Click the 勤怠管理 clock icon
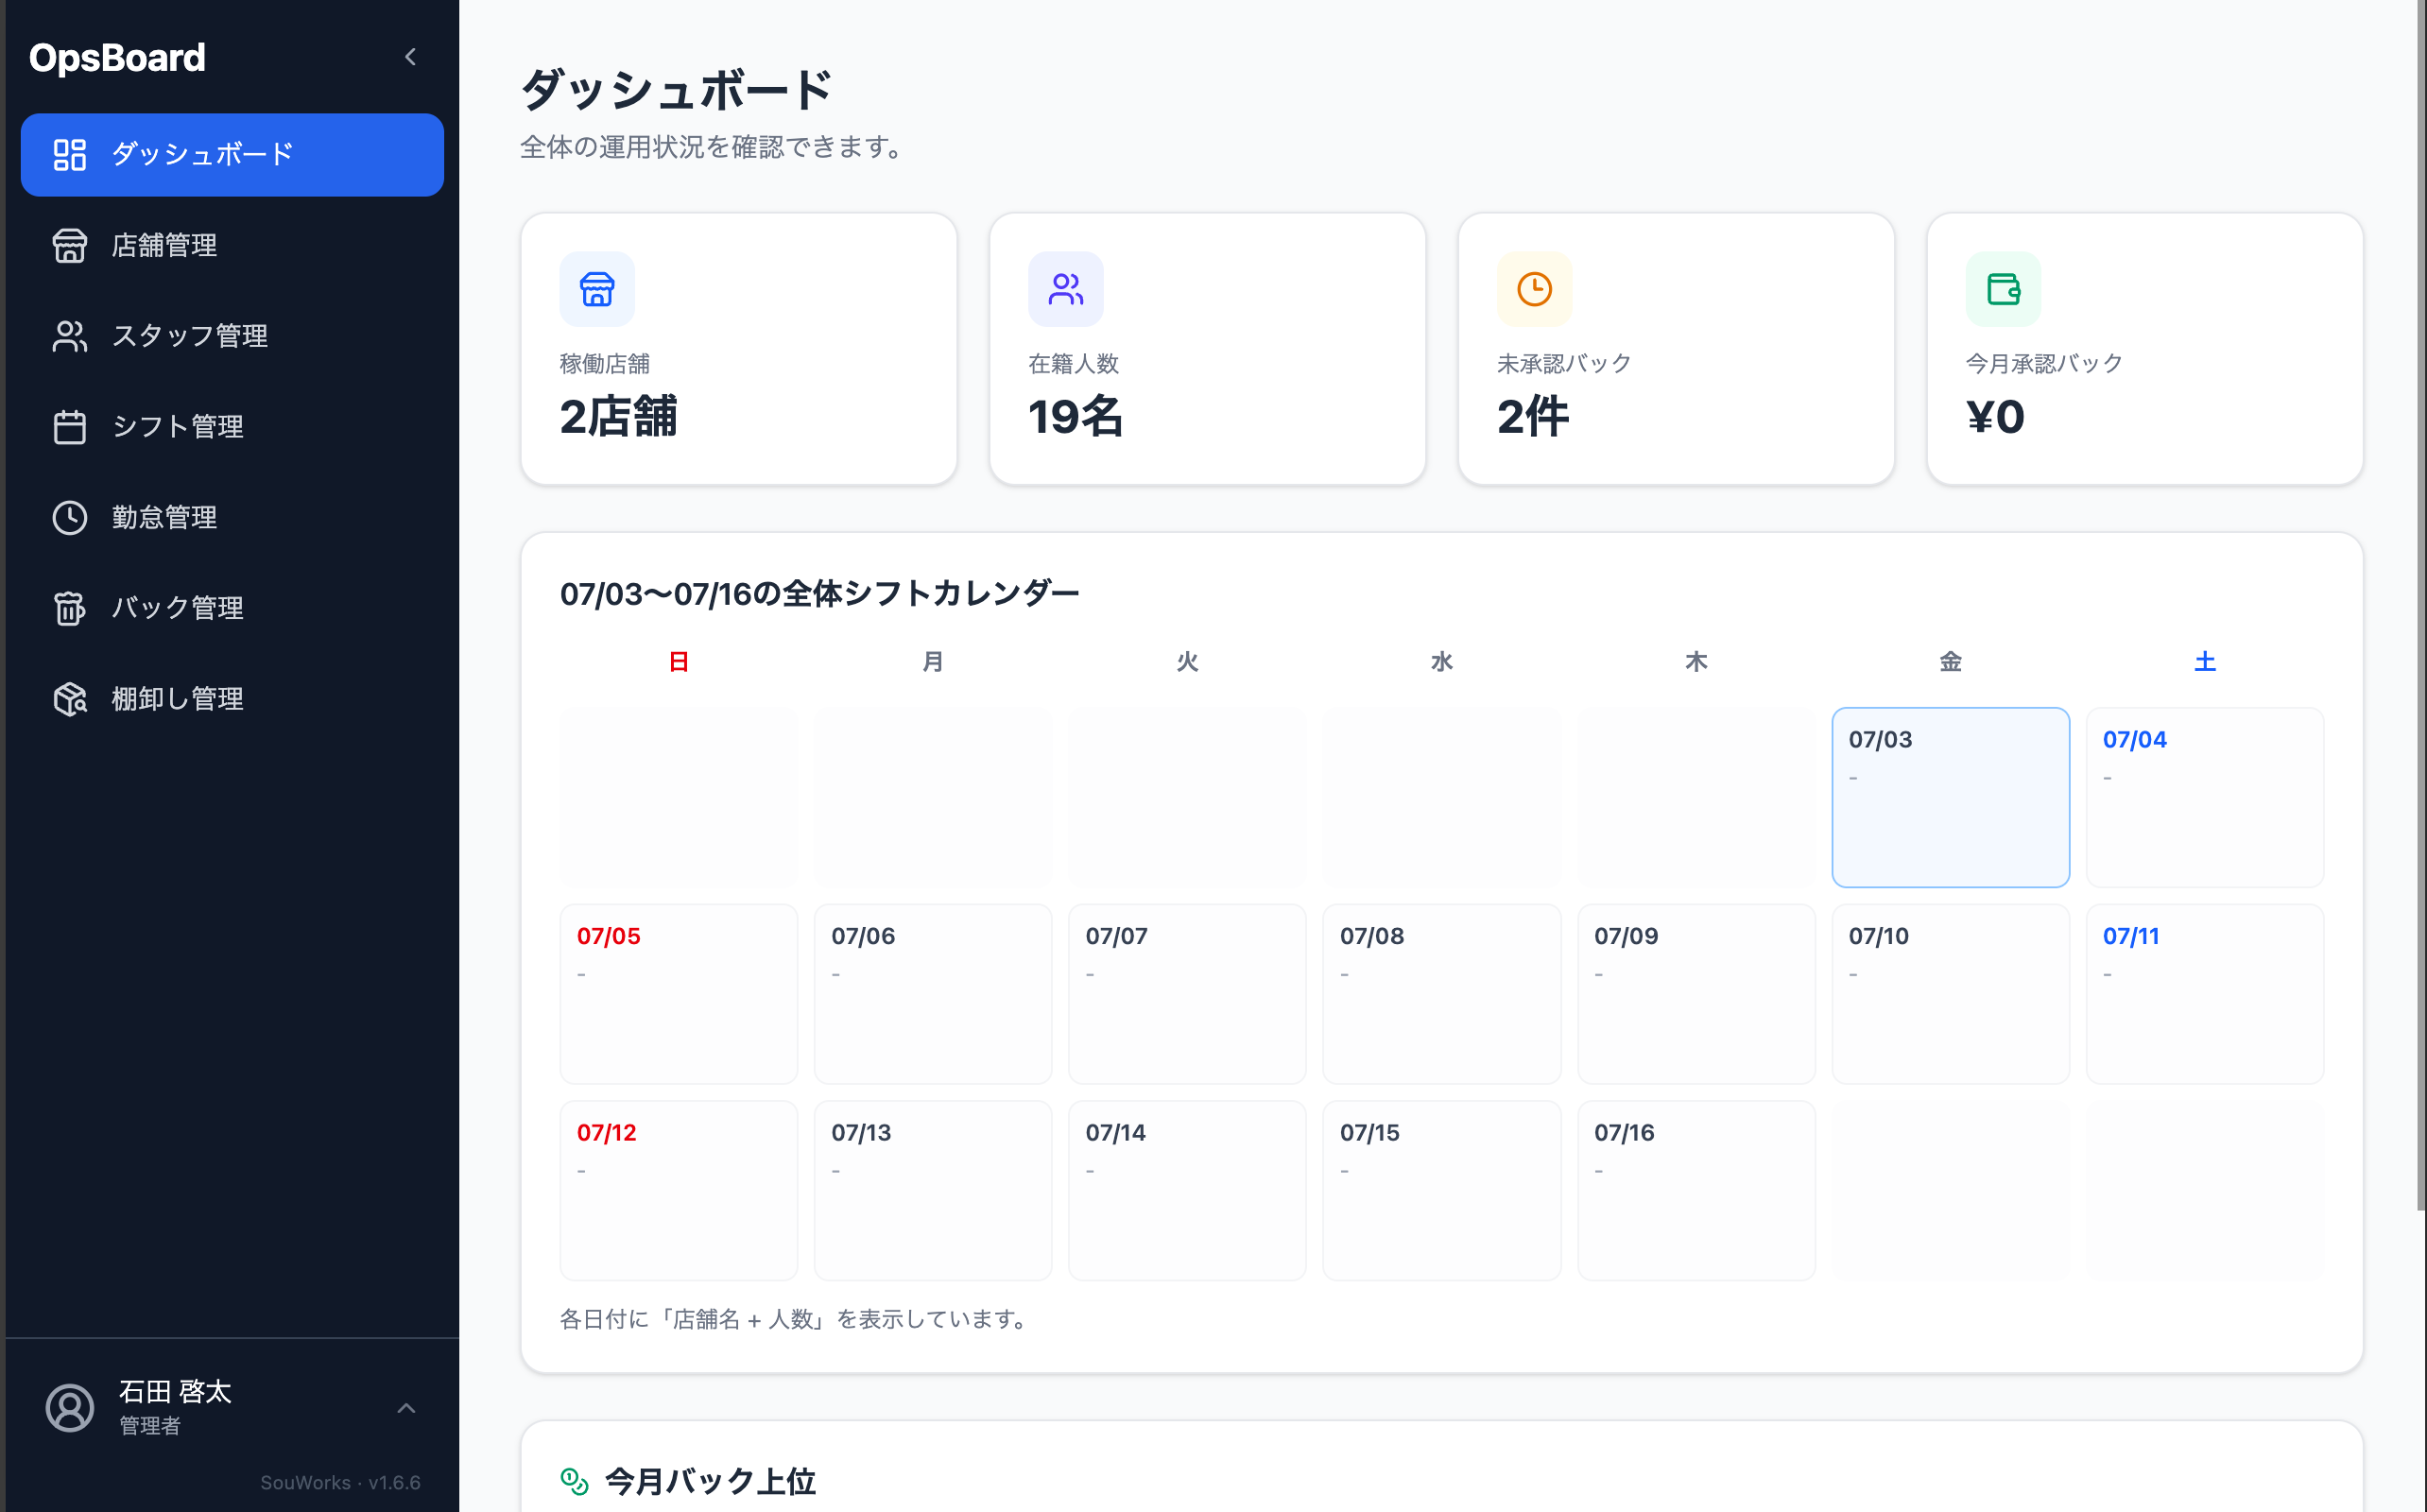Screen dimensions: 2427x1512 69,517
